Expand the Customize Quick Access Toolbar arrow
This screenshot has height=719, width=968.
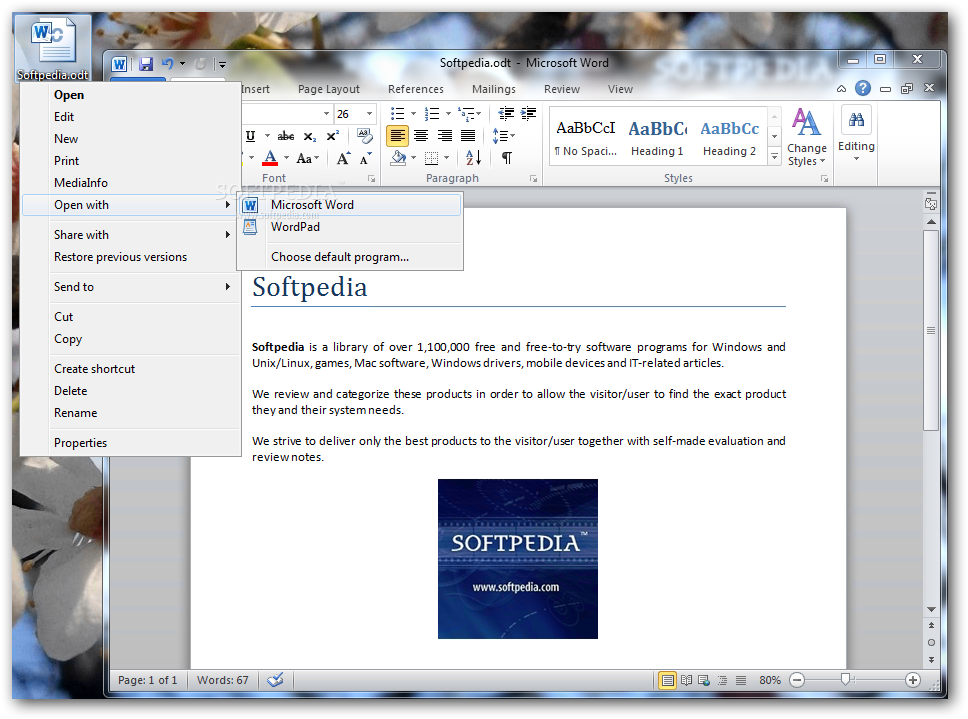(222, 64)
